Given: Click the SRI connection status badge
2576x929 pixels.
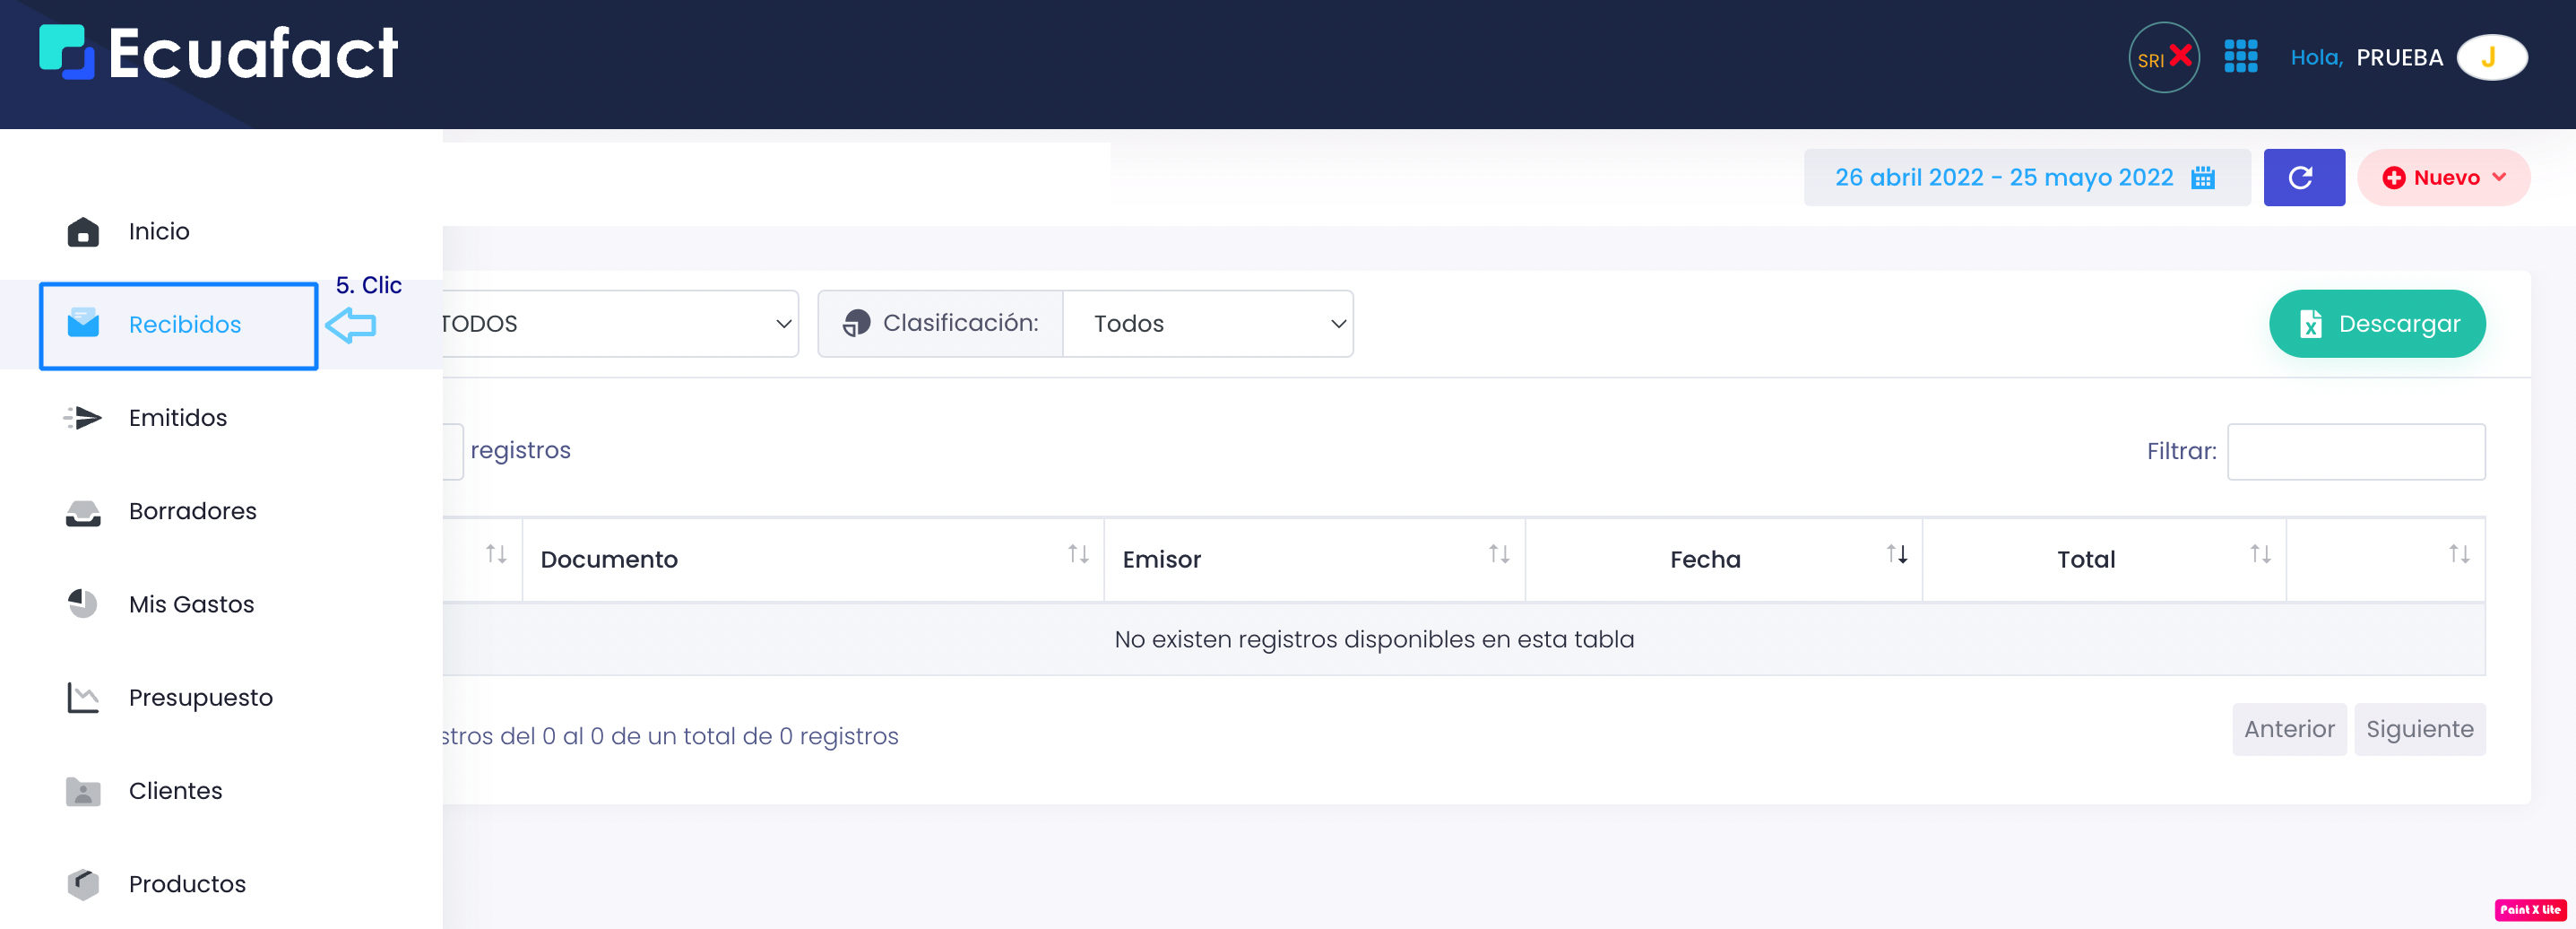Looking at the screenshot, I should click(2163, 57).
